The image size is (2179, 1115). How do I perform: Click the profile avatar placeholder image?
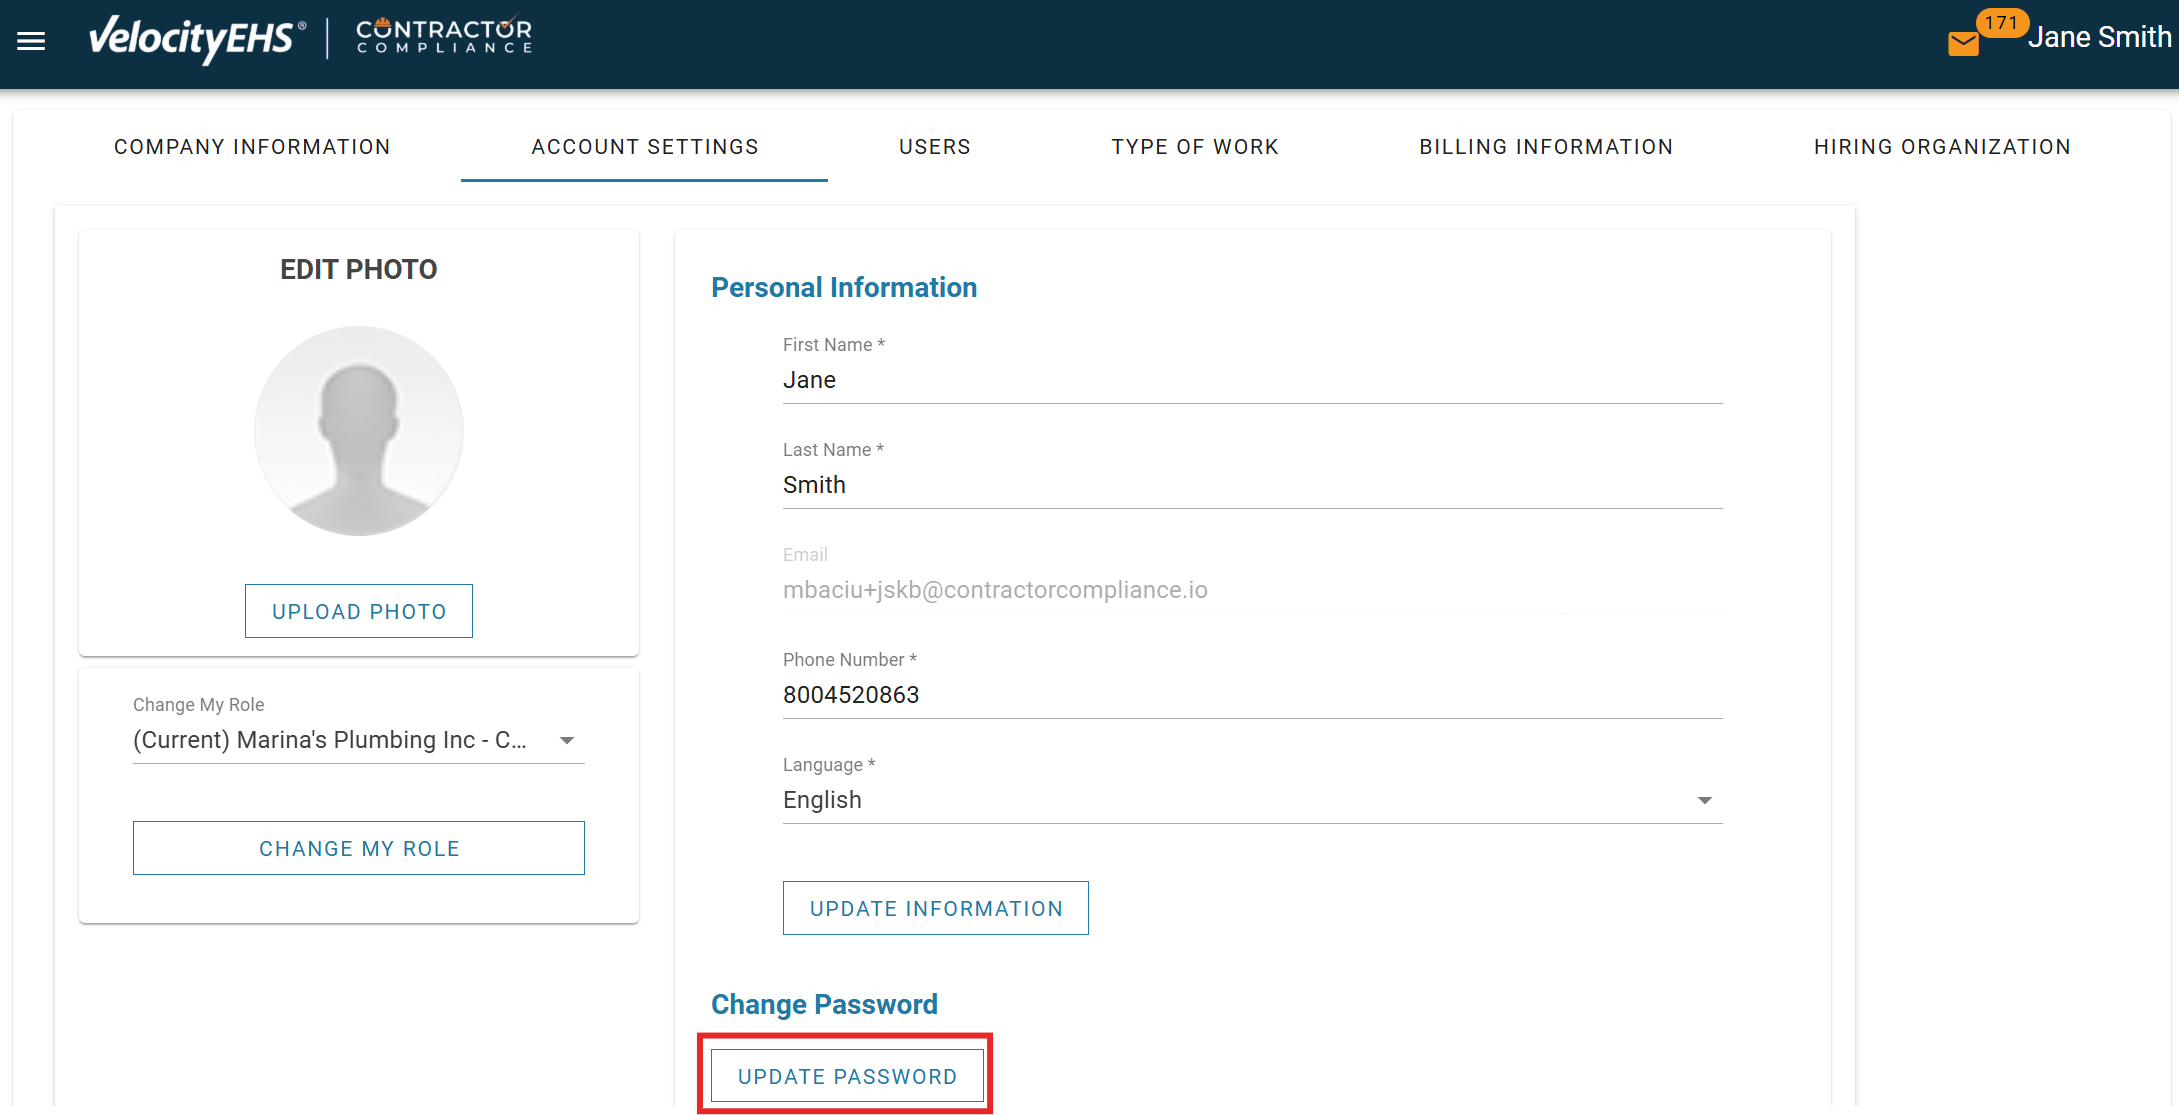359,431
